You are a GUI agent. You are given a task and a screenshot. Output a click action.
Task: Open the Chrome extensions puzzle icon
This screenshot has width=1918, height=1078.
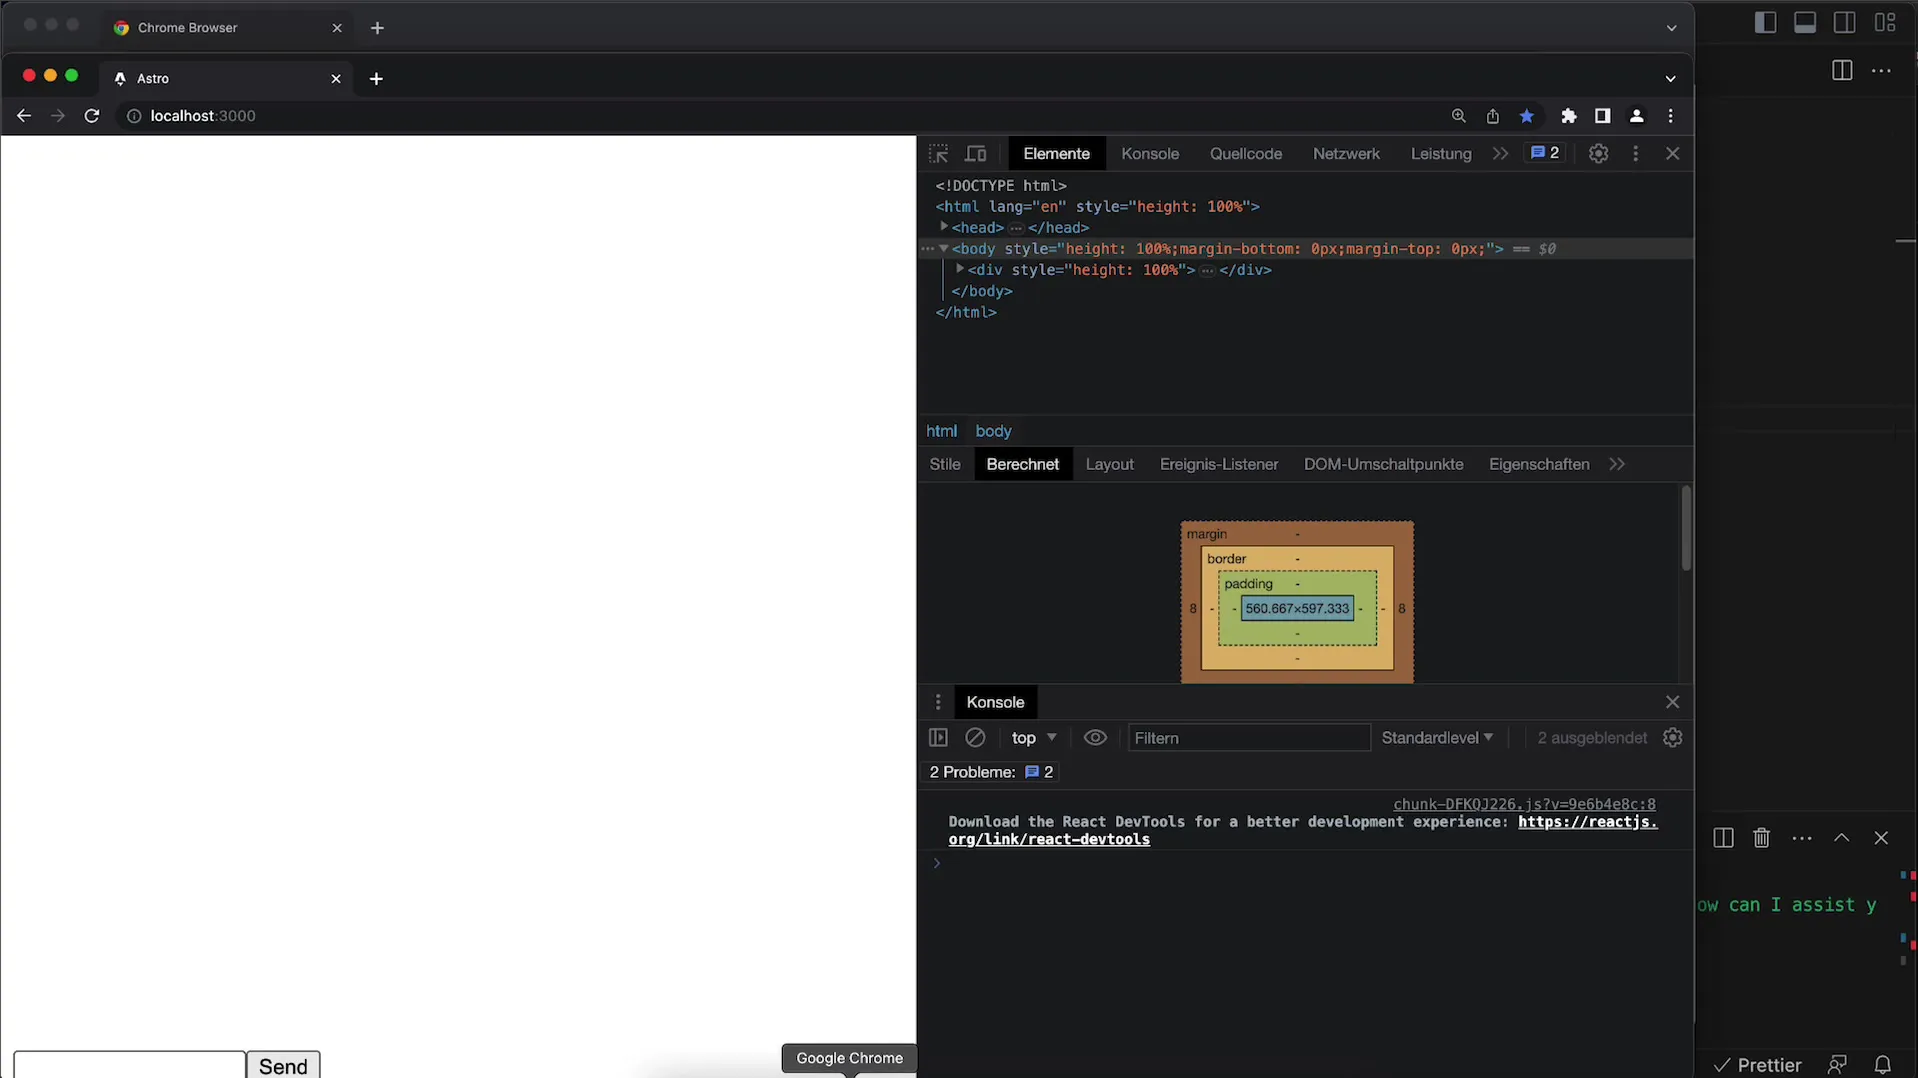(x=1569, y=116)
